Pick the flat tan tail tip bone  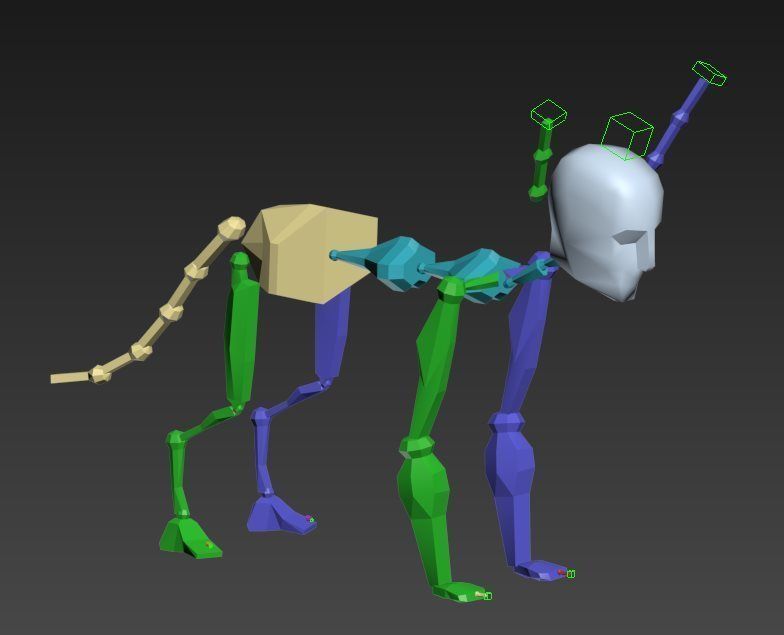[x=70, y=378]
